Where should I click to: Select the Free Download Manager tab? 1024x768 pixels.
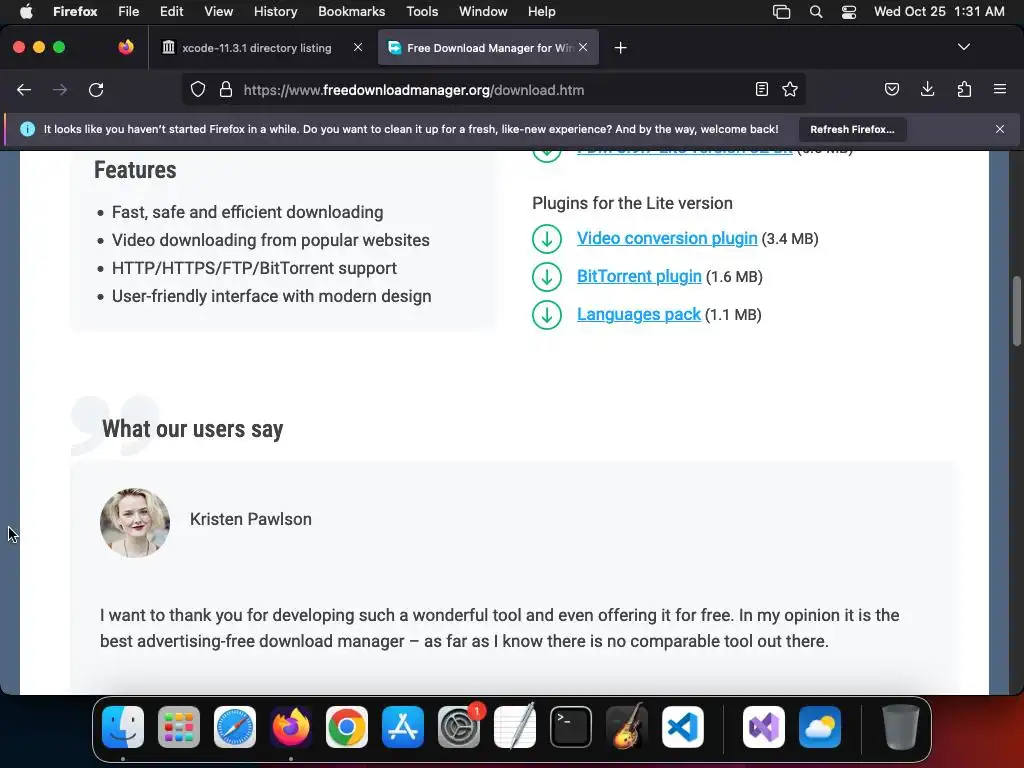tap(488, 48)
